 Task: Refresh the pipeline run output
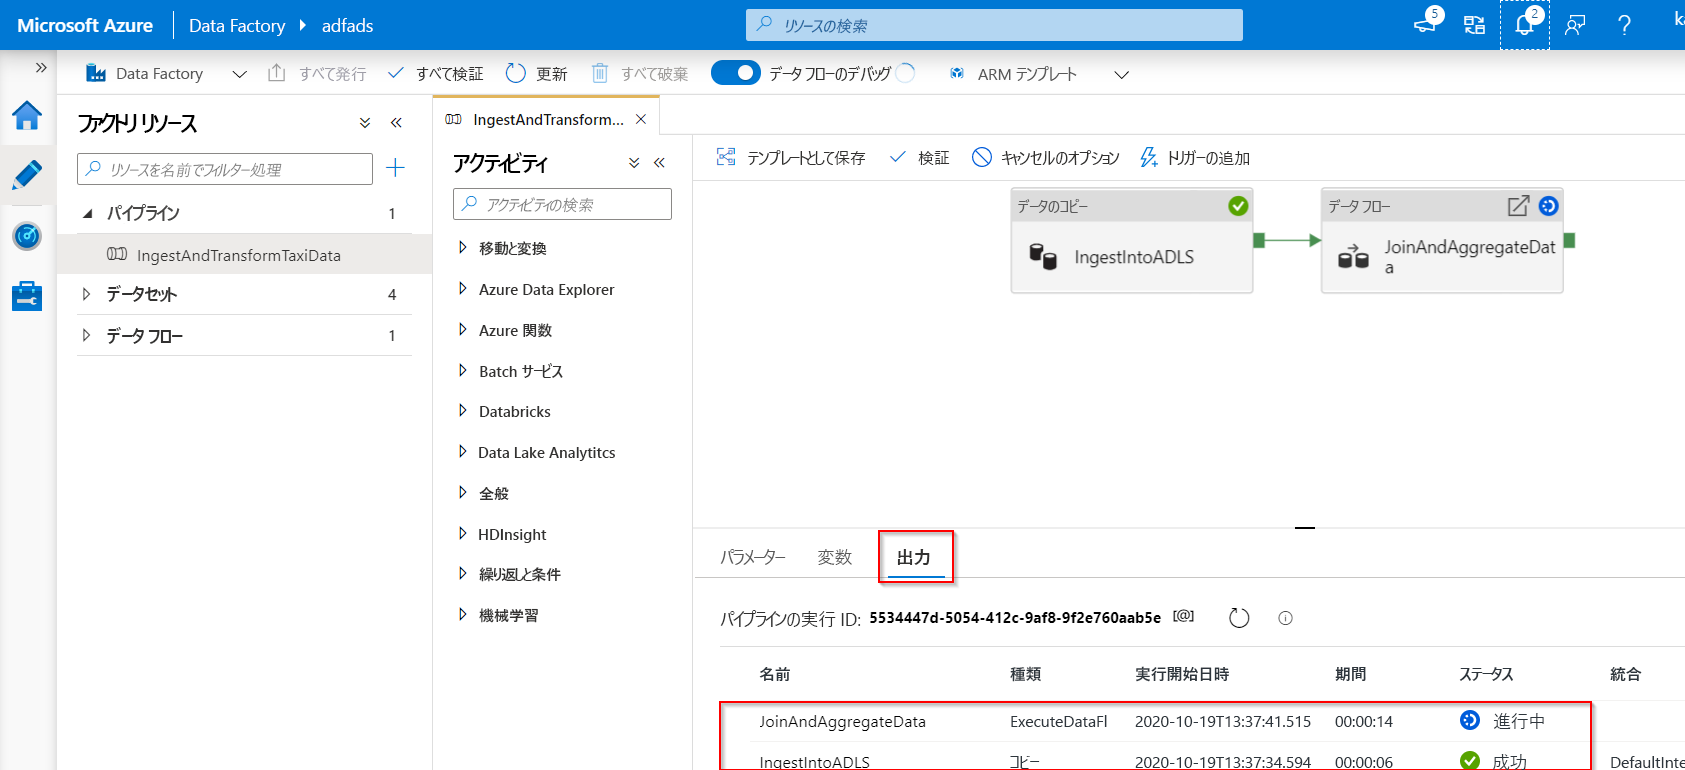[1239, 618]
